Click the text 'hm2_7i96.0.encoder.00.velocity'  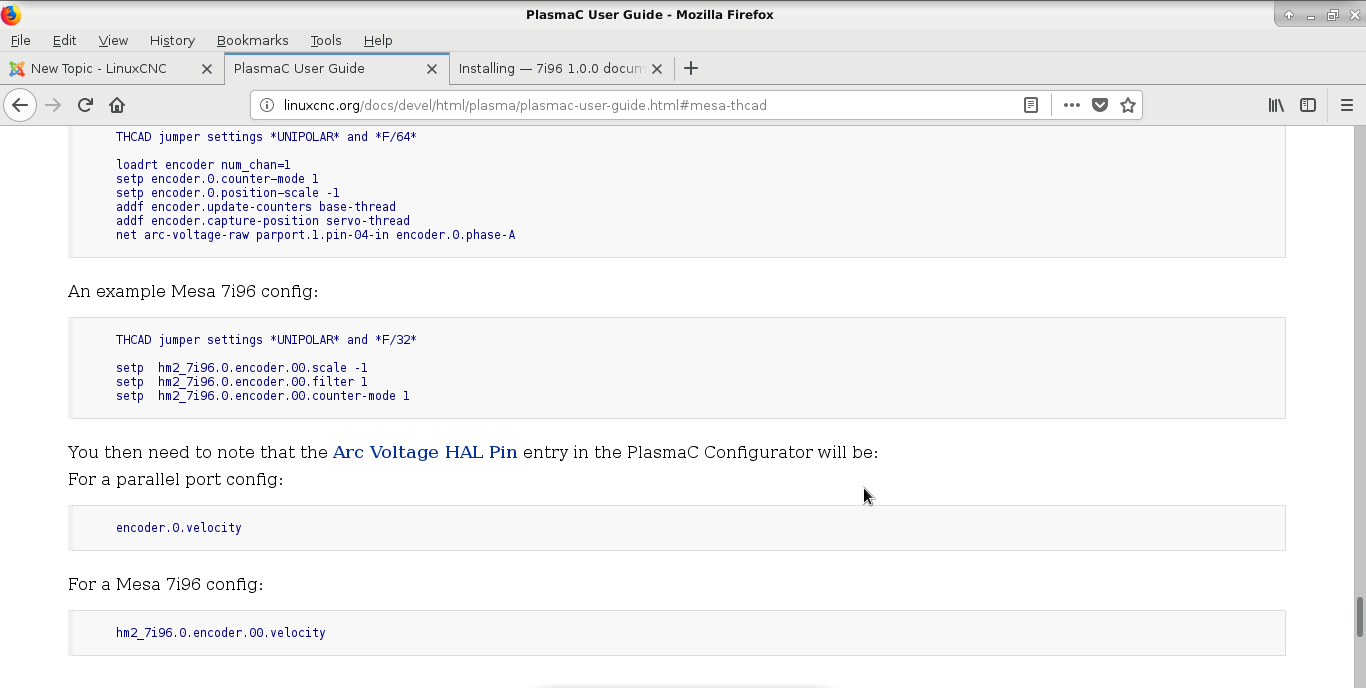coord(221,633)
